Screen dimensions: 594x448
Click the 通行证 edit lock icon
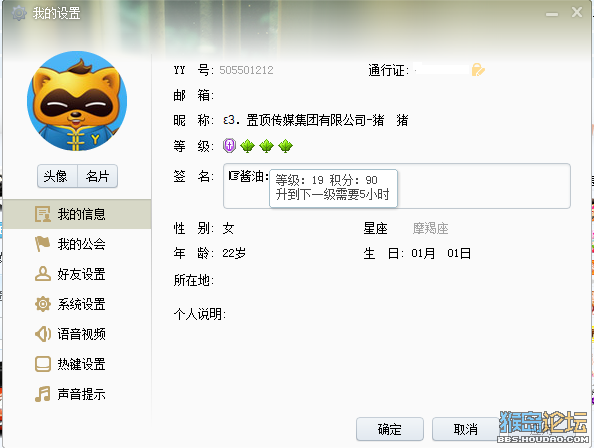click(x=478, y=70)
